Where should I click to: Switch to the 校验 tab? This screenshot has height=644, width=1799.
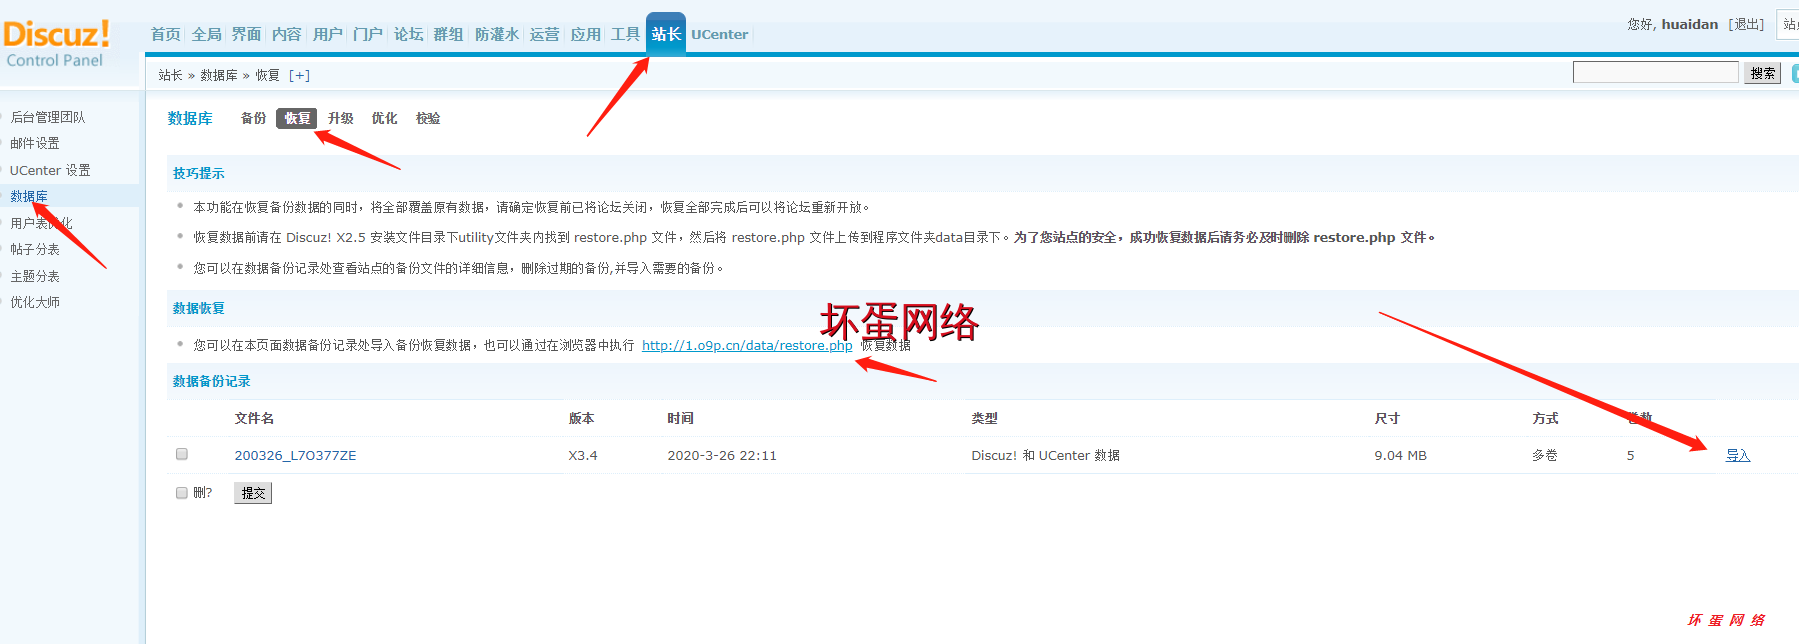428,118
